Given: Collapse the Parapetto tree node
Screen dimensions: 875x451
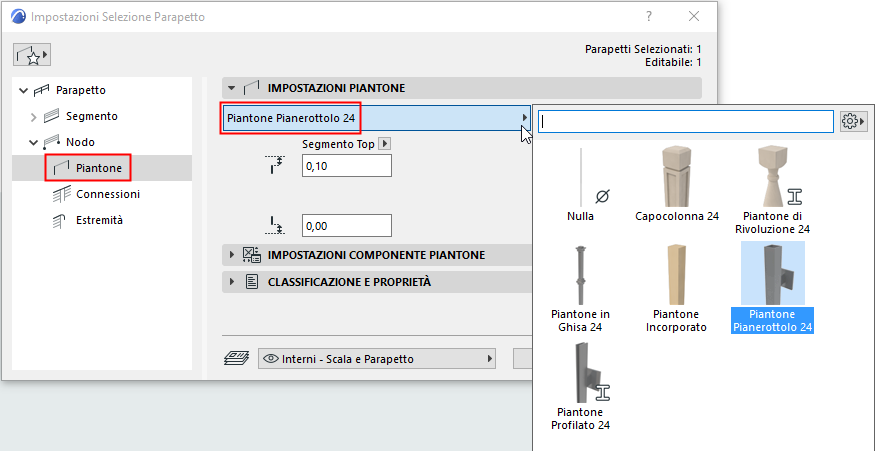Looking at the screenshot, I should 23,90.
